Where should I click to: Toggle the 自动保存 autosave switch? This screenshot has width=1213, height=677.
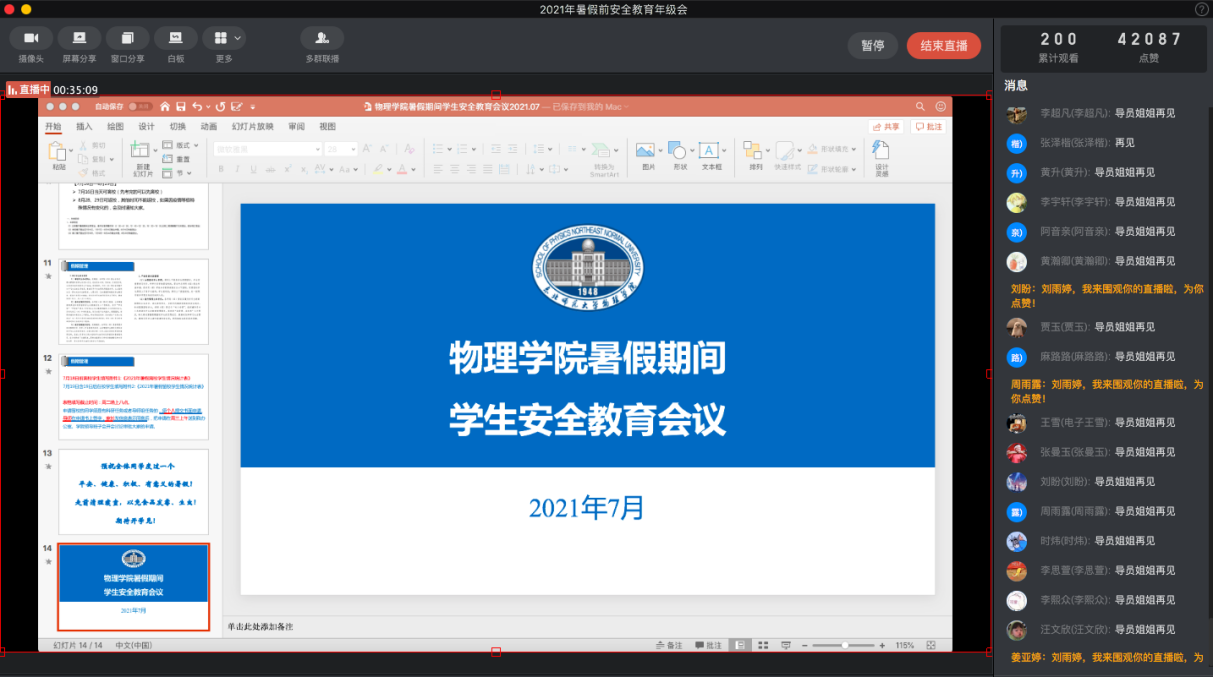140,106
